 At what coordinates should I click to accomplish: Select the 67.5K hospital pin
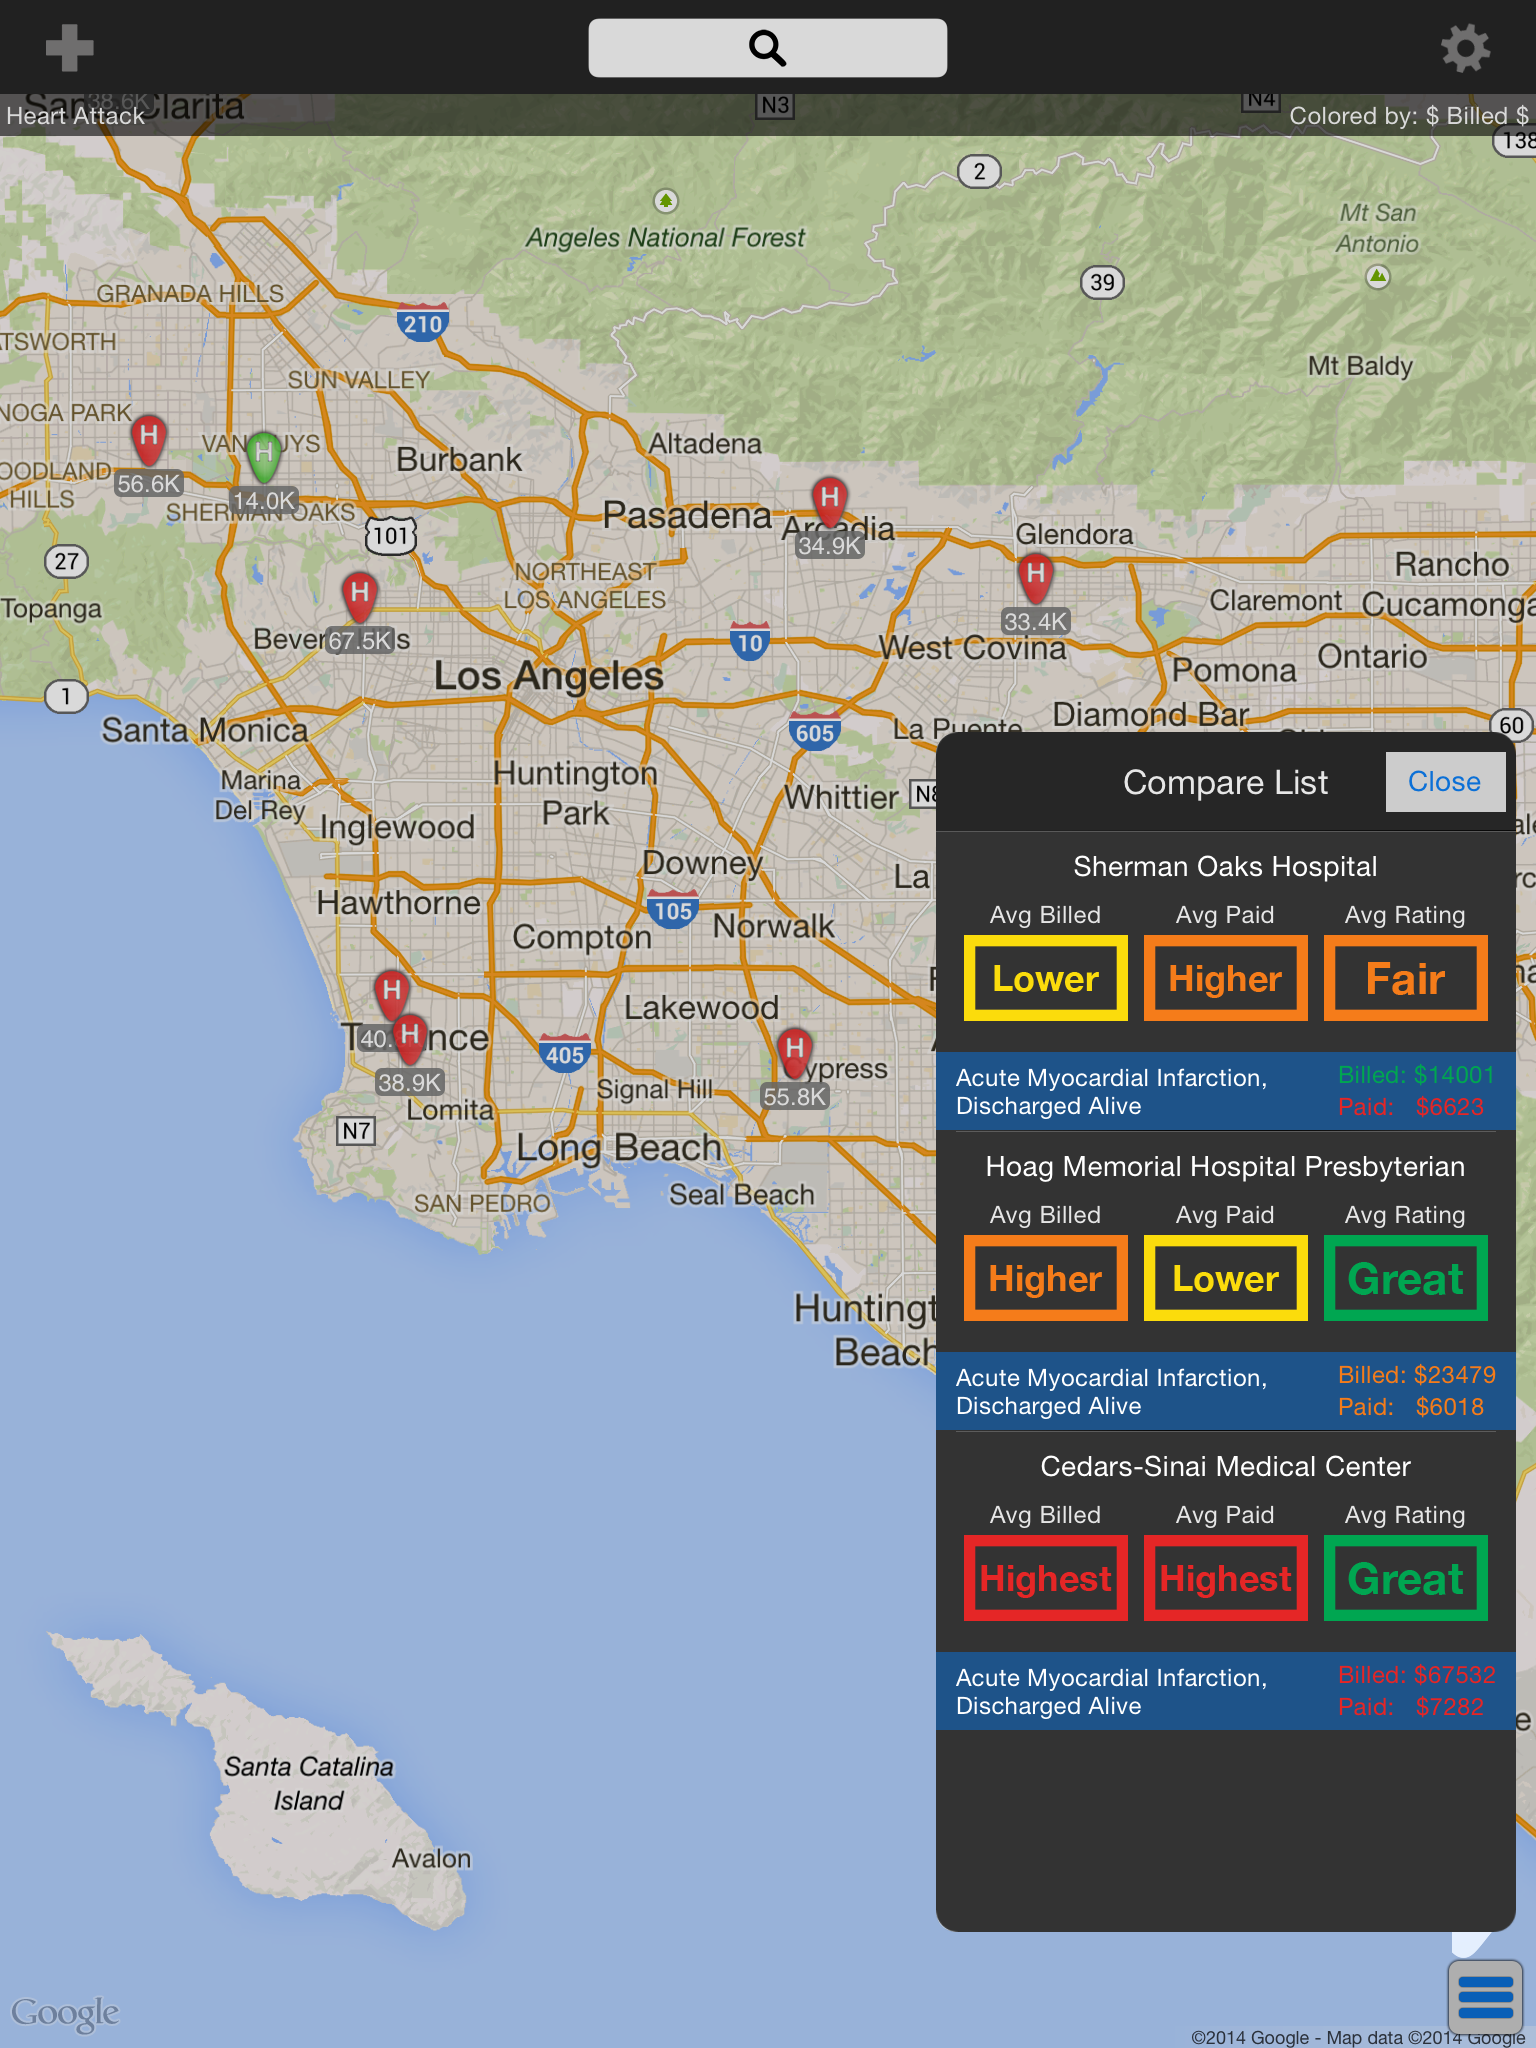click(x=360, y=598)
